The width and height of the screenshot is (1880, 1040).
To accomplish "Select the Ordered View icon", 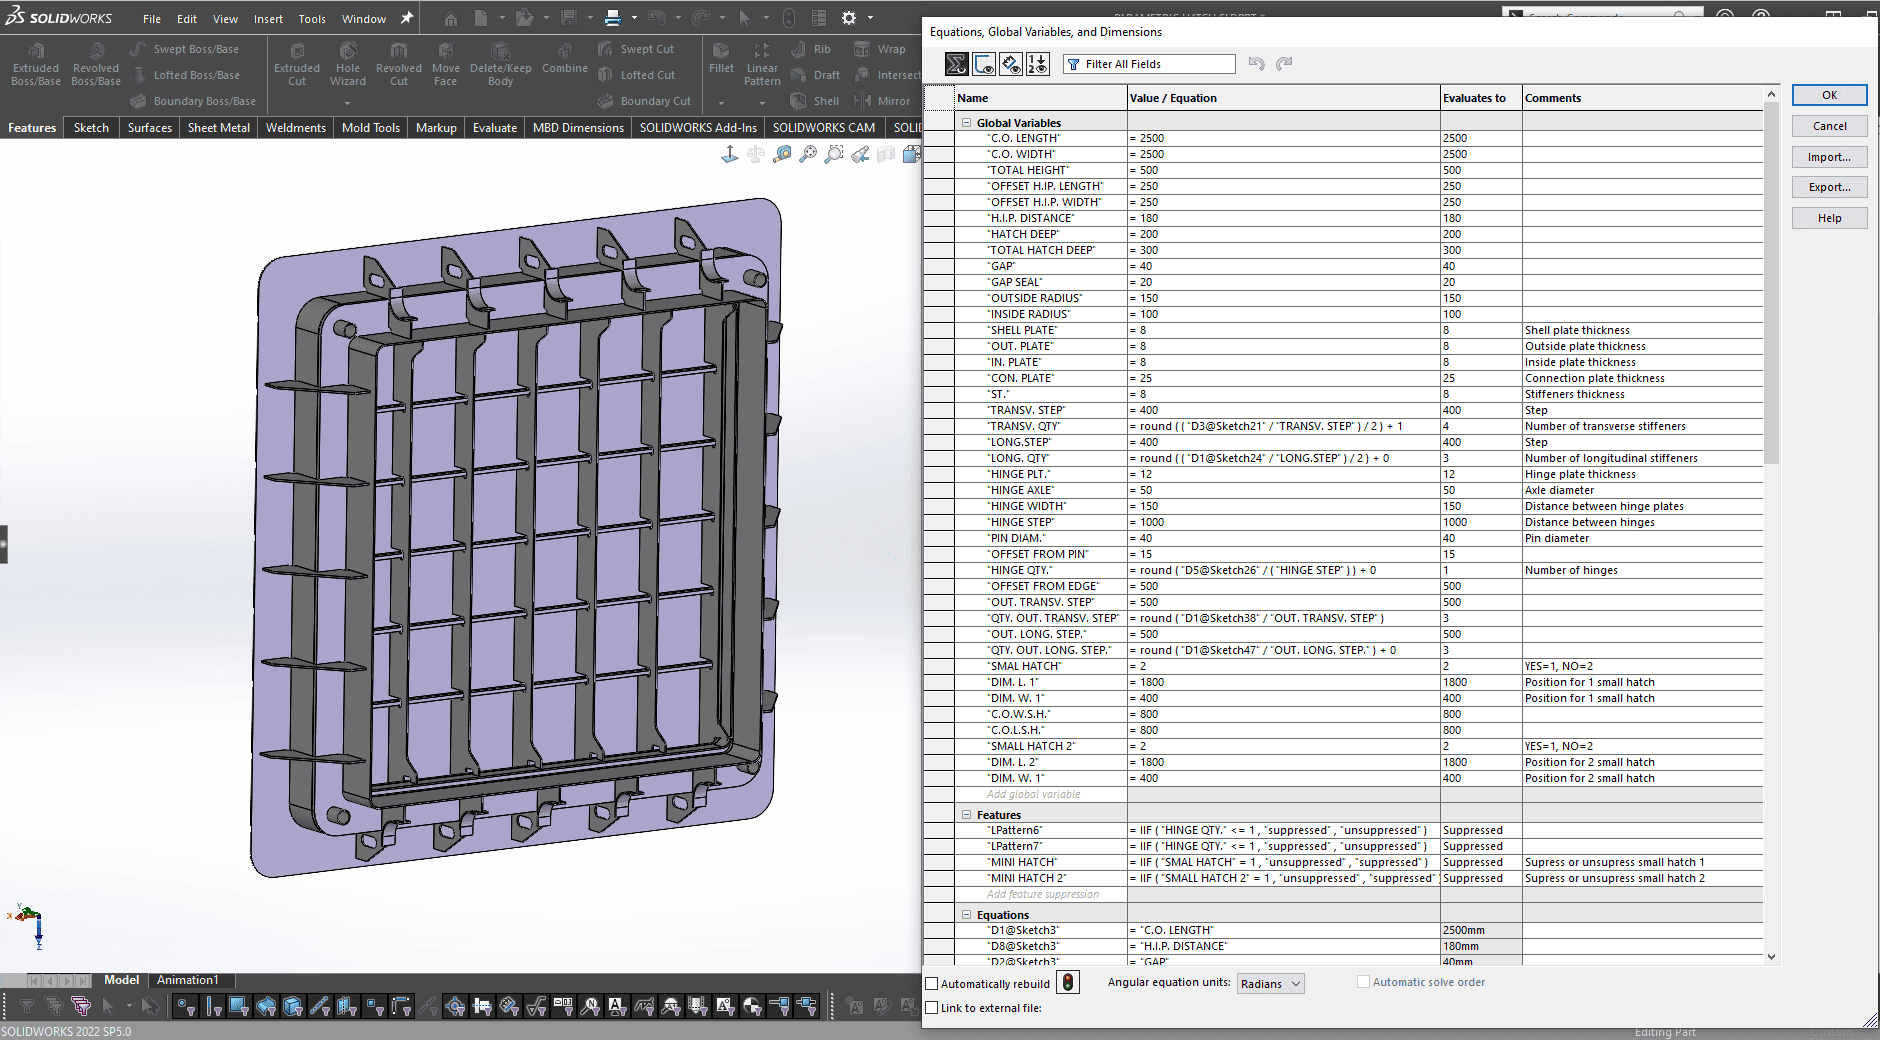I will point(1038,64).
